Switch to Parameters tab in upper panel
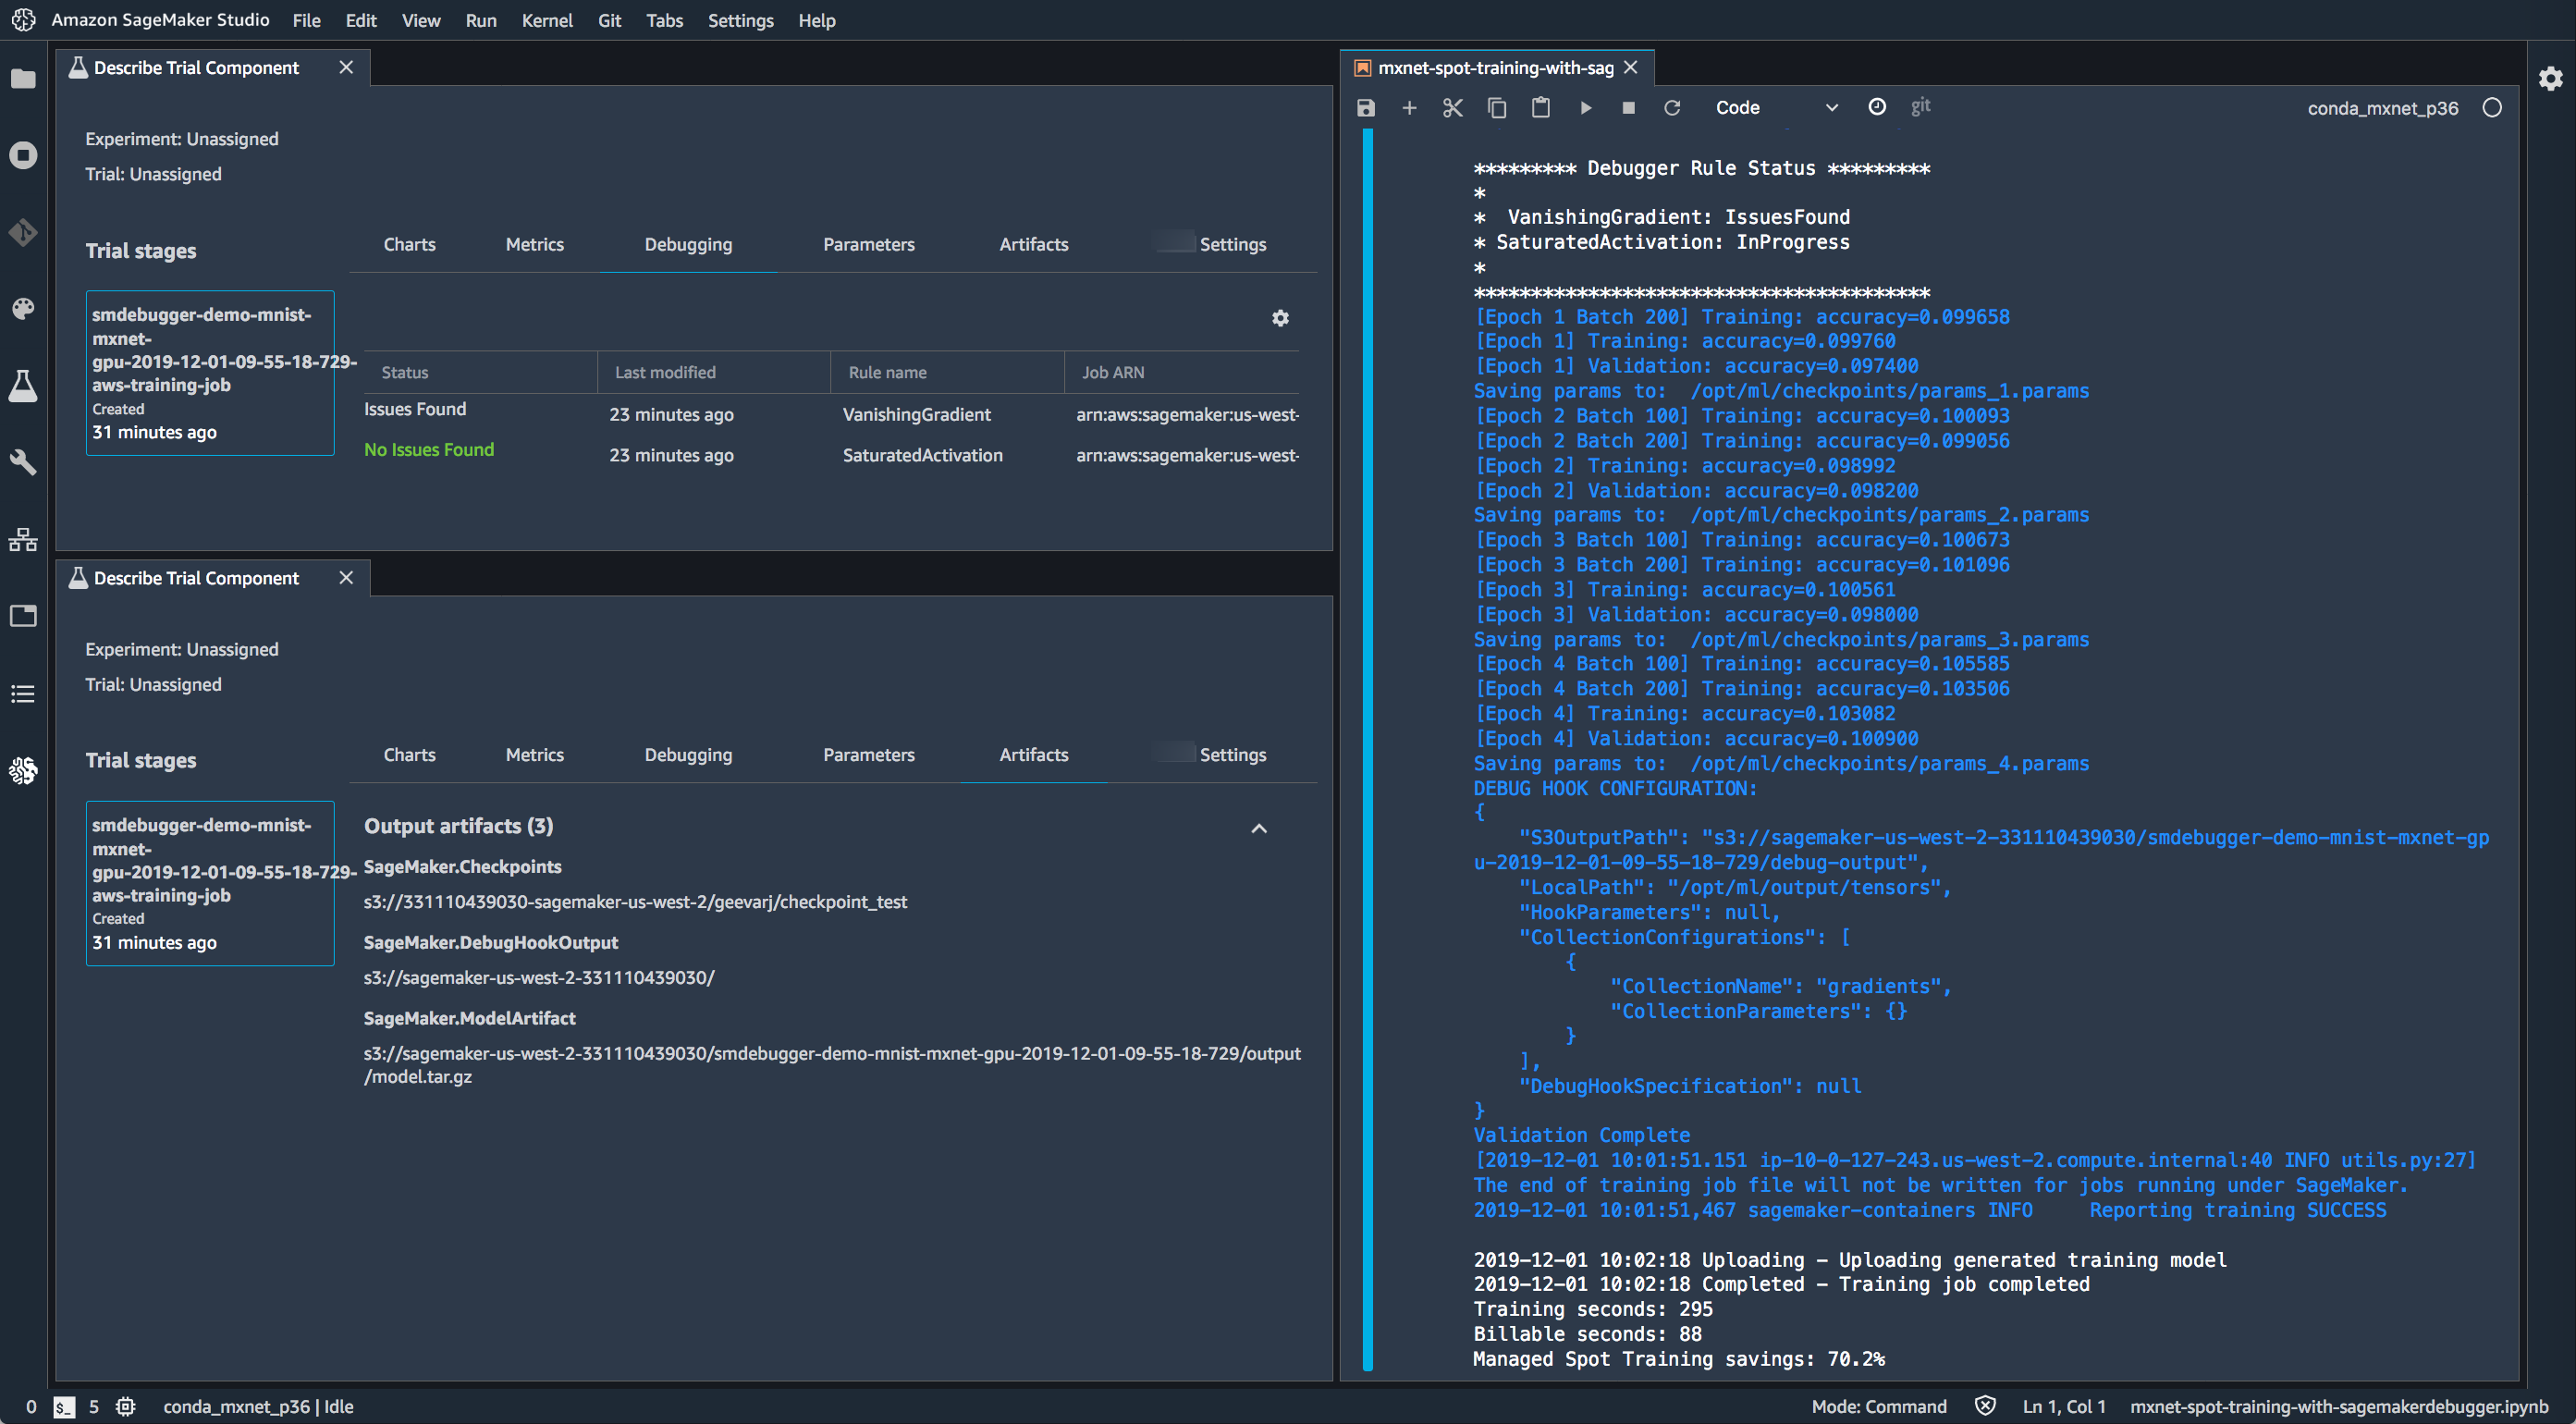Viewport: 2576px width, 1424px height. [x=868, y=244]
